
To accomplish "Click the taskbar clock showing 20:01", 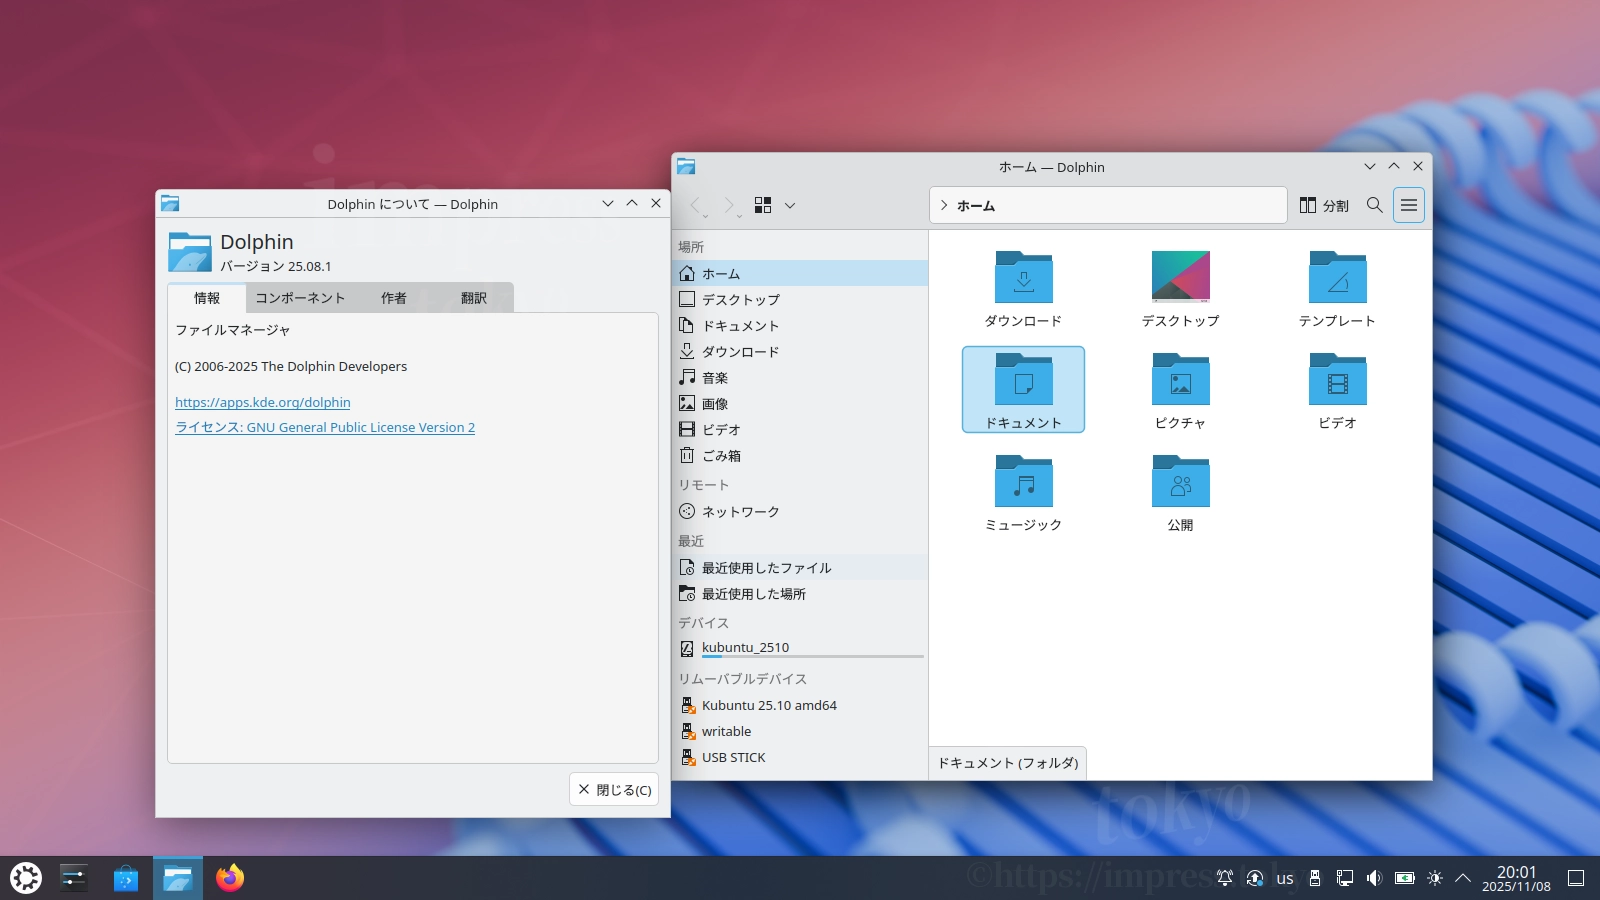I will [x=1516, y=878].
